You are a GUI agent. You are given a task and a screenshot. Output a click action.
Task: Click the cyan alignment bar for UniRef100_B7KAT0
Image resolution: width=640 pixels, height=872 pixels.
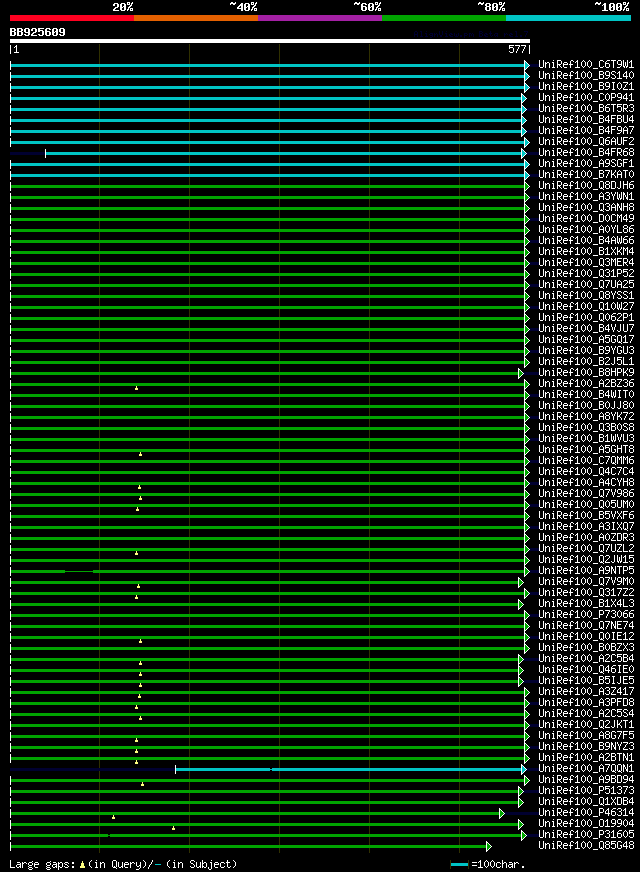[267, 175]
